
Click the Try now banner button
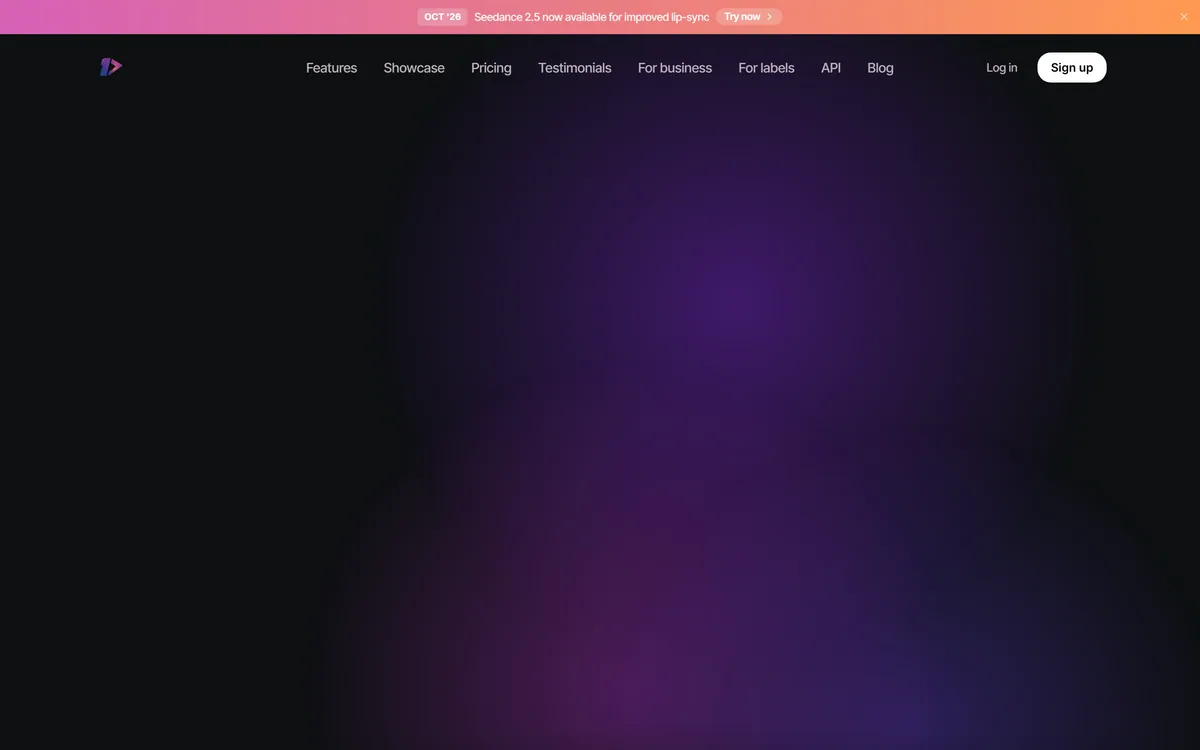coord(749,17)
